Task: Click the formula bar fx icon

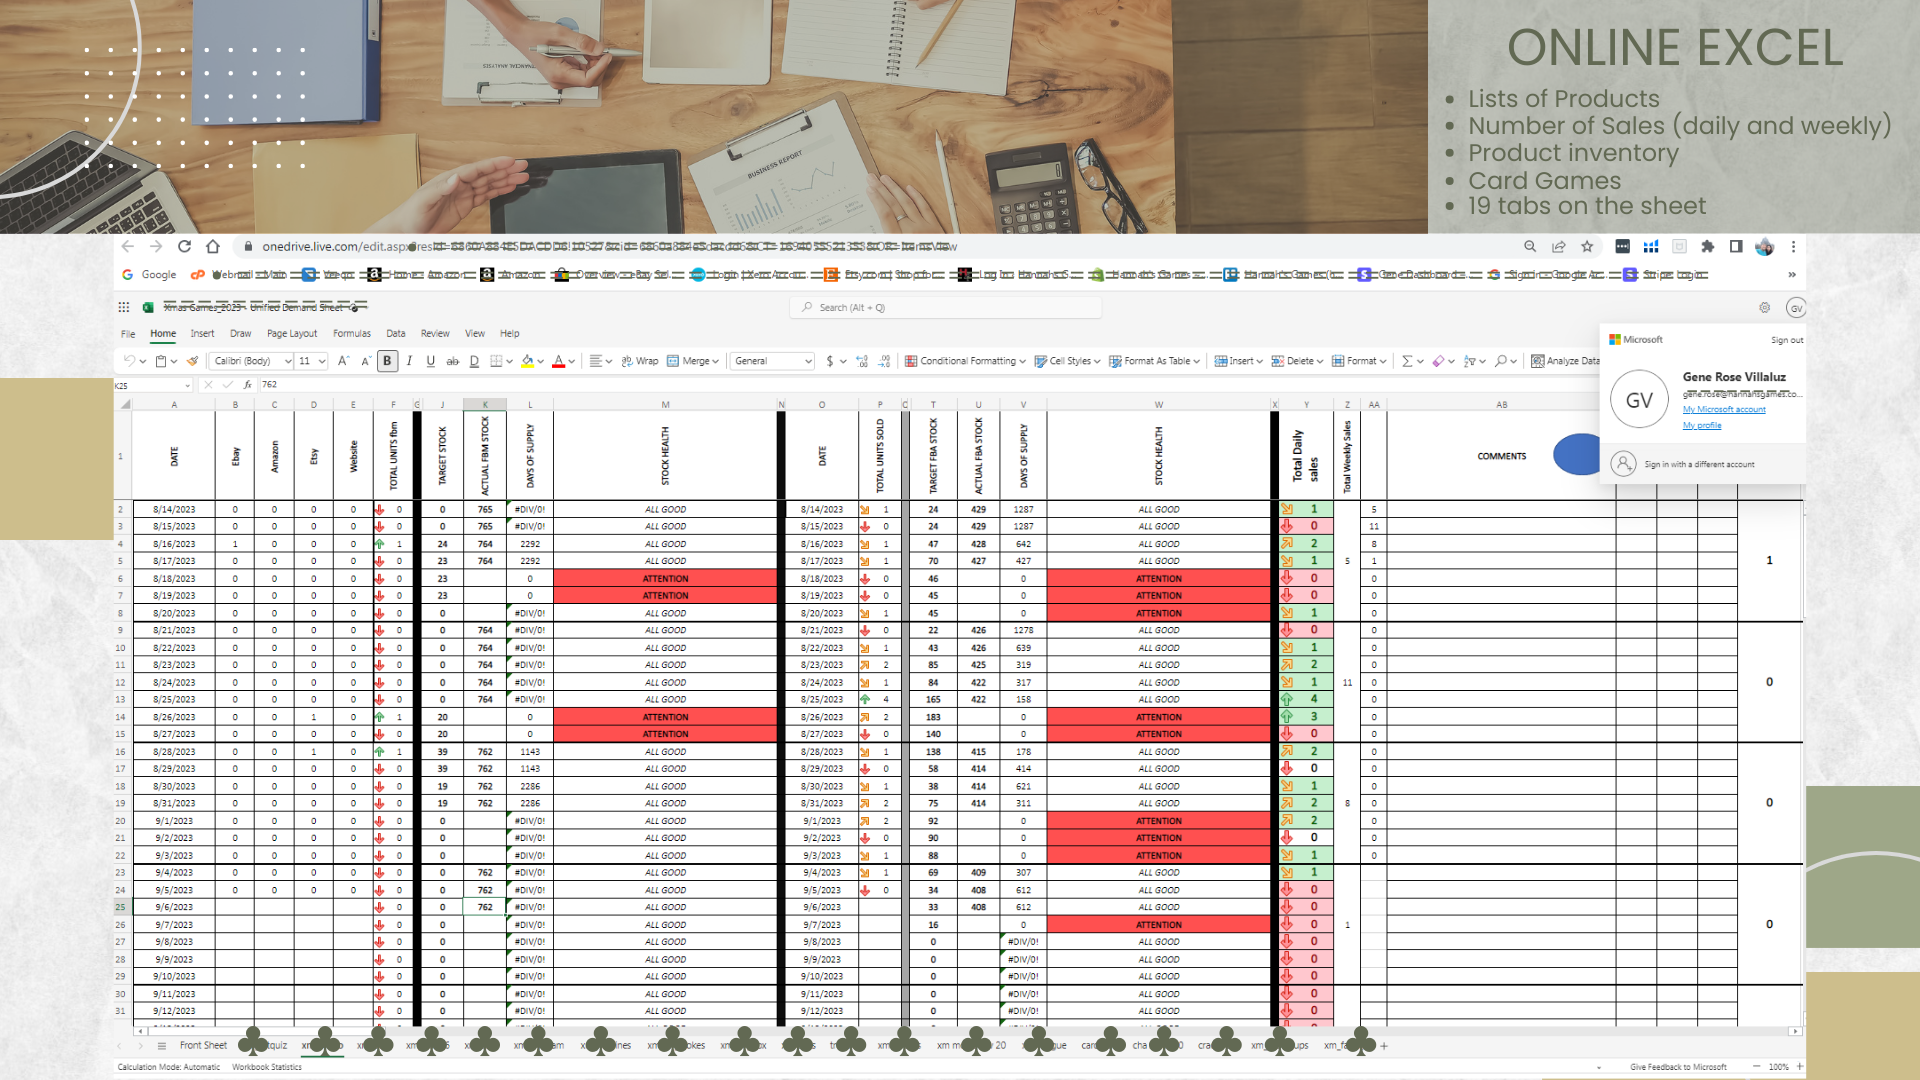Action: coord(248,385)
